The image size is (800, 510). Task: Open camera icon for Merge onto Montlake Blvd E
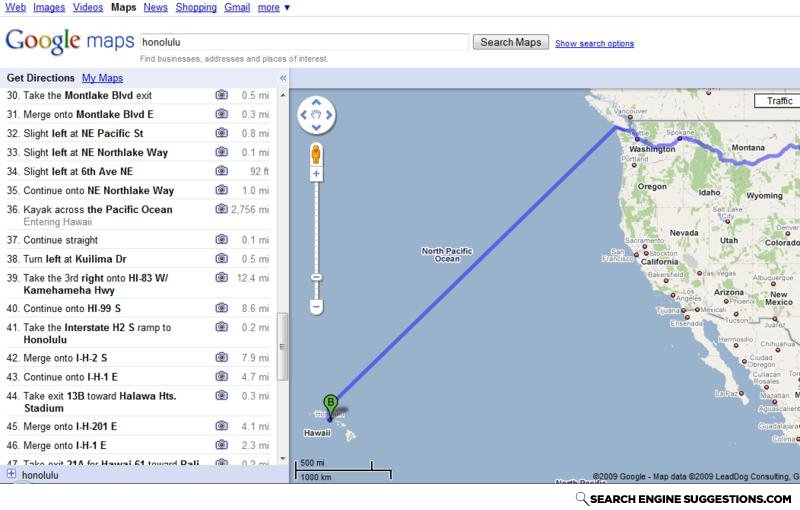221,114
